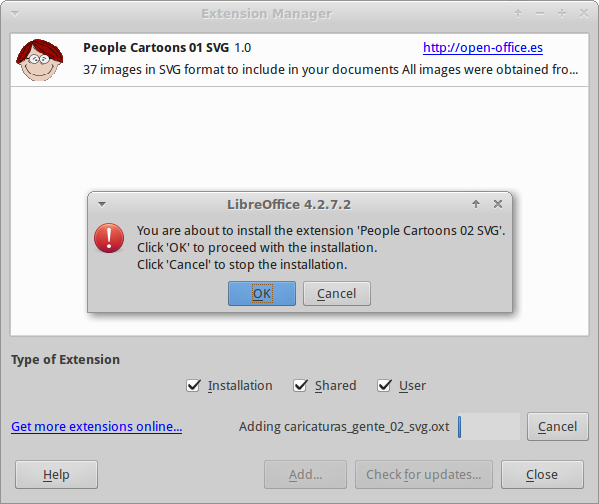Minimize the Extension Manager window

click(540, 13)
